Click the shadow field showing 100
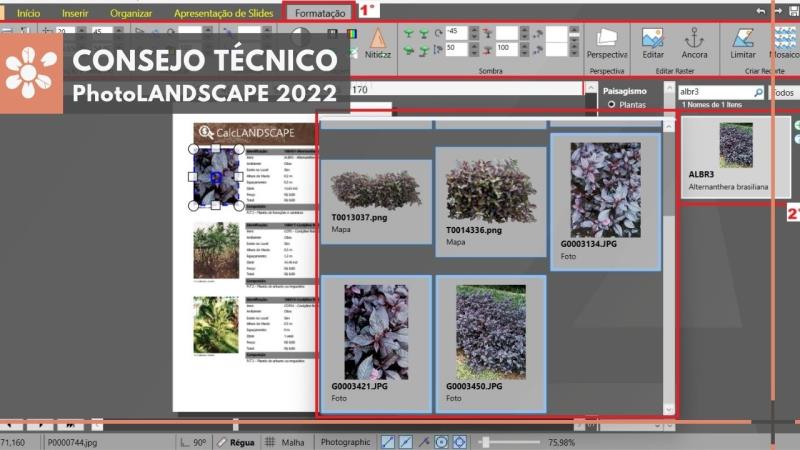Image resolution: width=800 pixels, height=450 pixels. coord(507,48)
